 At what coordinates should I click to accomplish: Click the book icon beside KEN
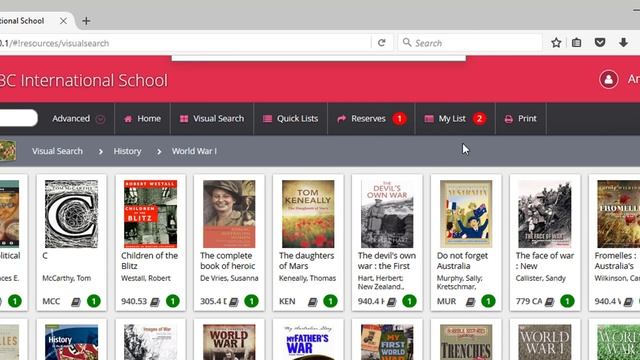(x=313, y=302)
